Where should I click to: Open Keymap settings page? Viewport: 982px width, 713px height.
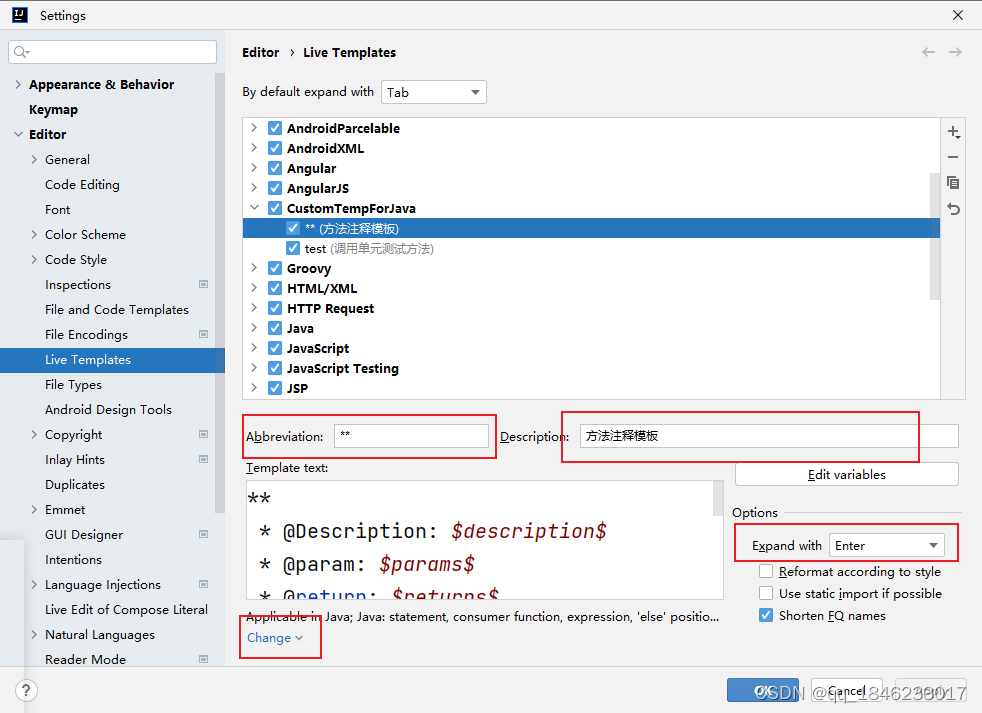pyautogui.click(x=53, y=110)
